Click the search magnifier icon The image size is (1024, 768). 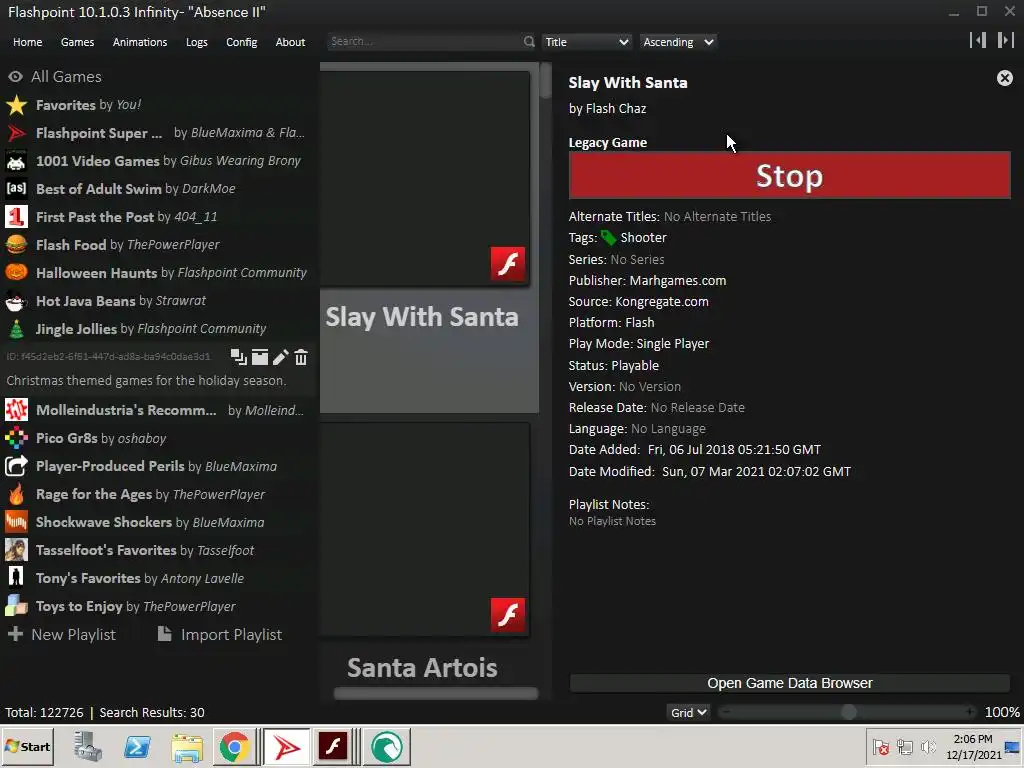[529, 42]
